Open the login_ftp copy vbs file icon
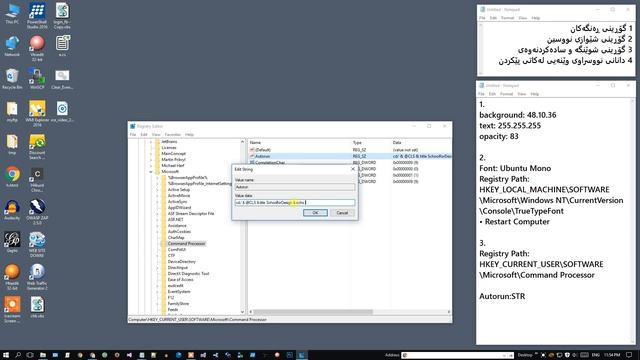This screenshot has height=360, width=640. coord(62,16)
